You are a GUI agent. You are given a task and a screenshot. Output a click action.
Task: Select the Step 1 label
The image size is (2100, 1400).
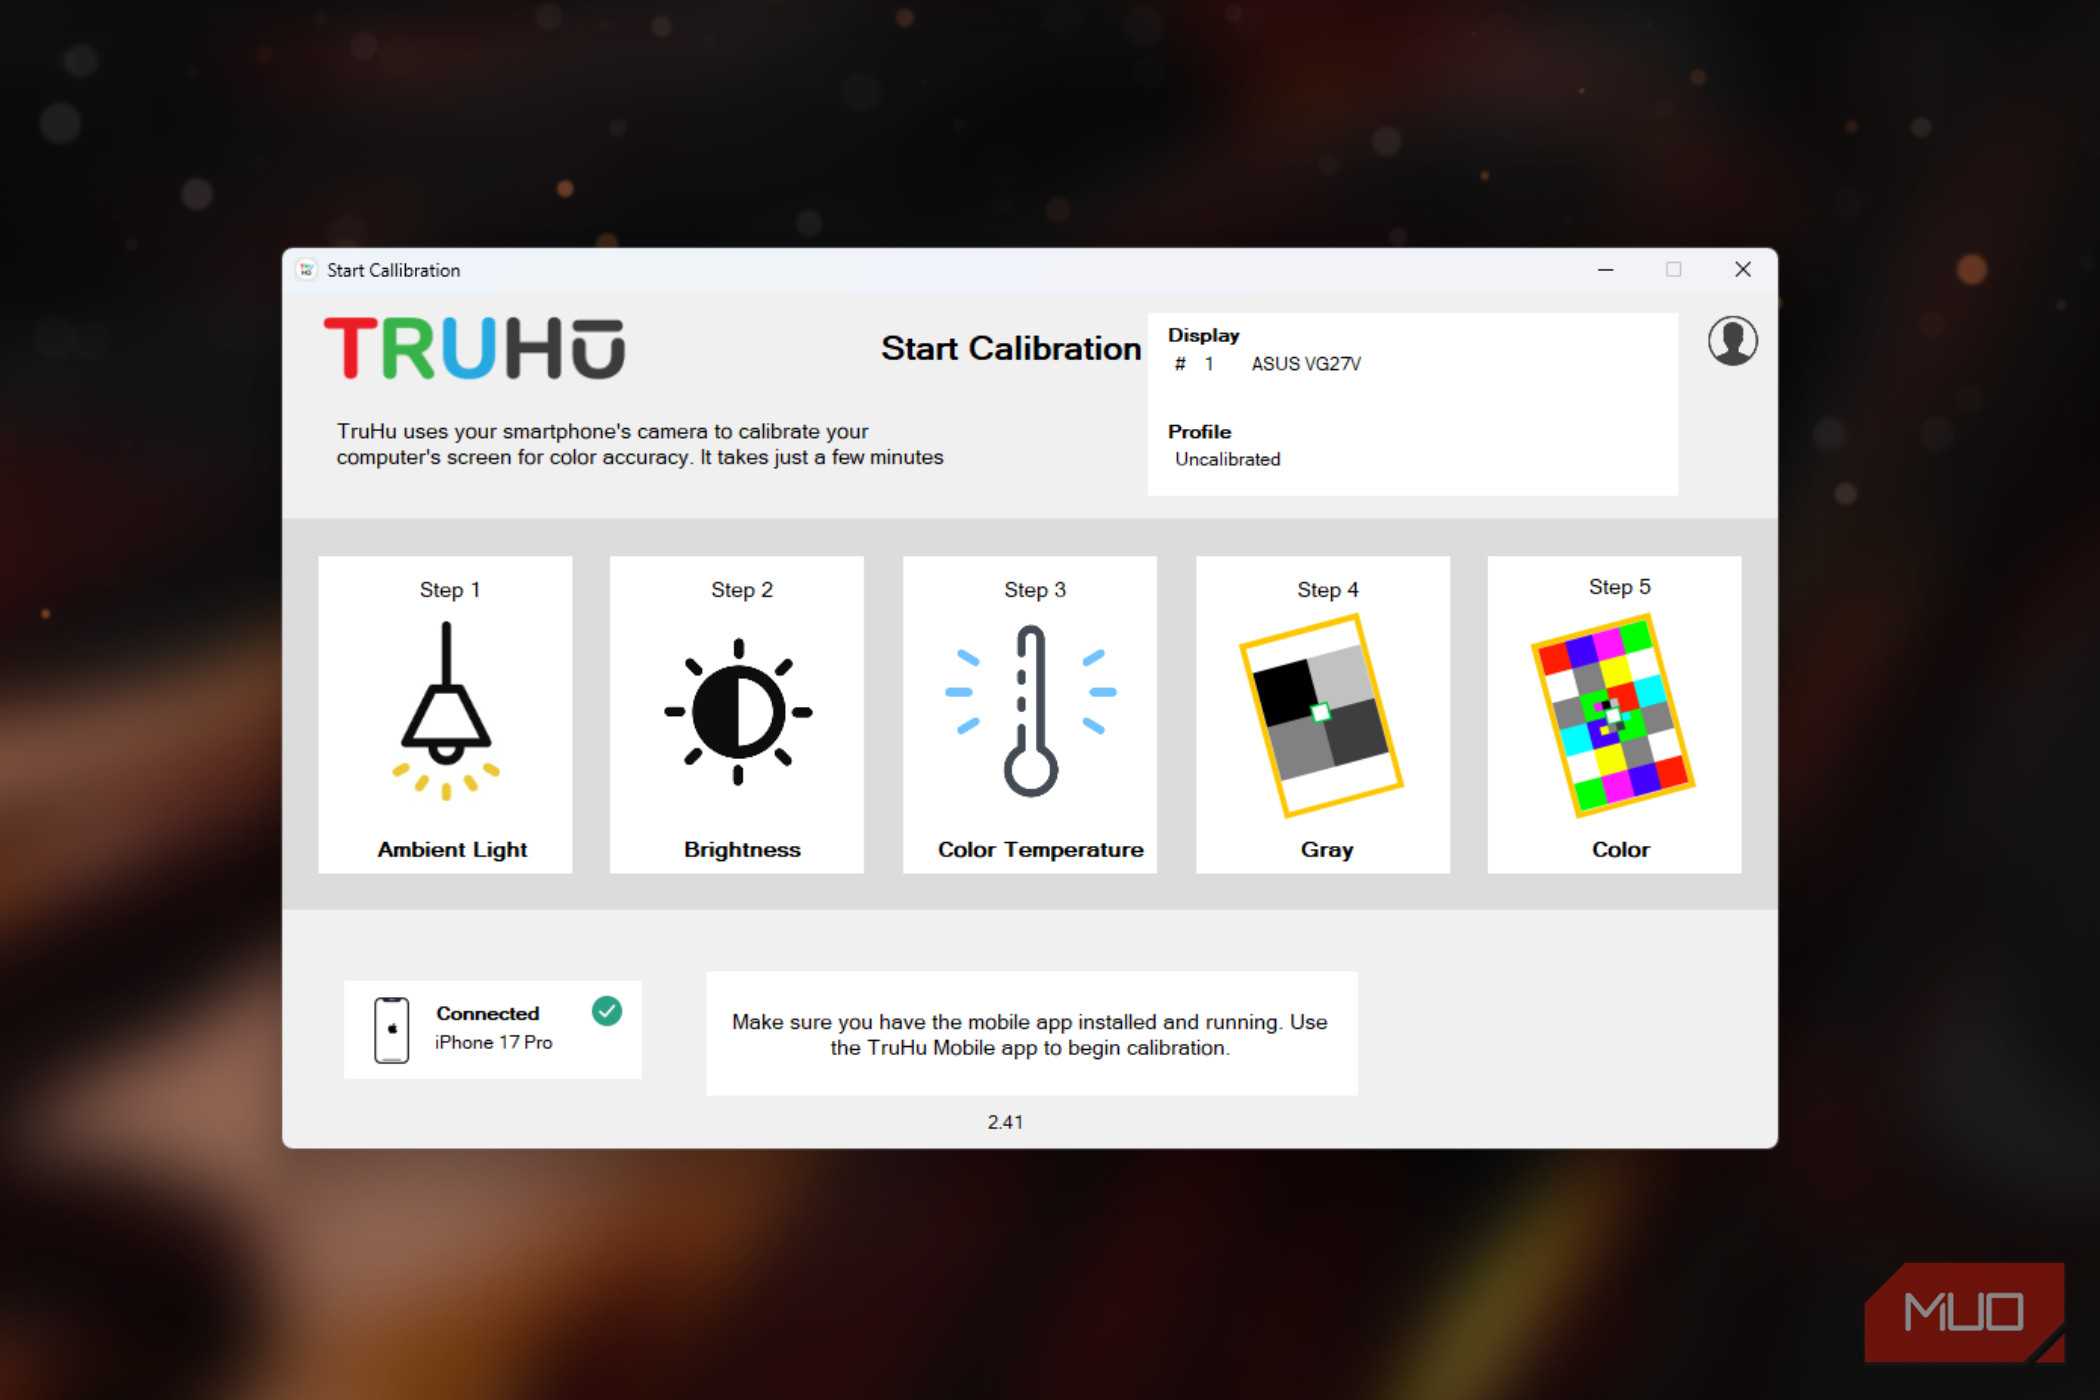[x=450, y=590]
